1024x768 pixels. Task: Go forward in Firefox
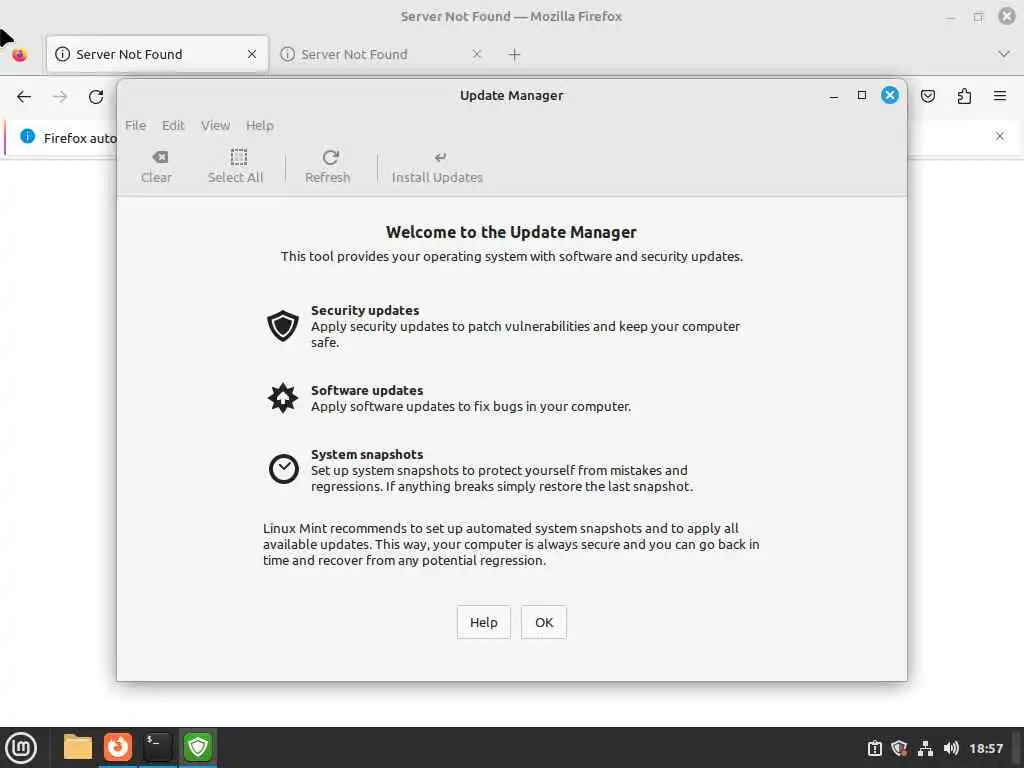point(60,97)
